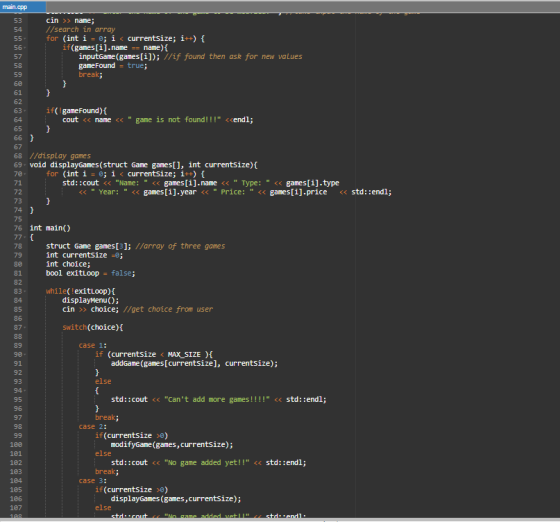
Task: Click the 'break;' statement on line 103
Action: pyautogui.click(x=107, y=472)
